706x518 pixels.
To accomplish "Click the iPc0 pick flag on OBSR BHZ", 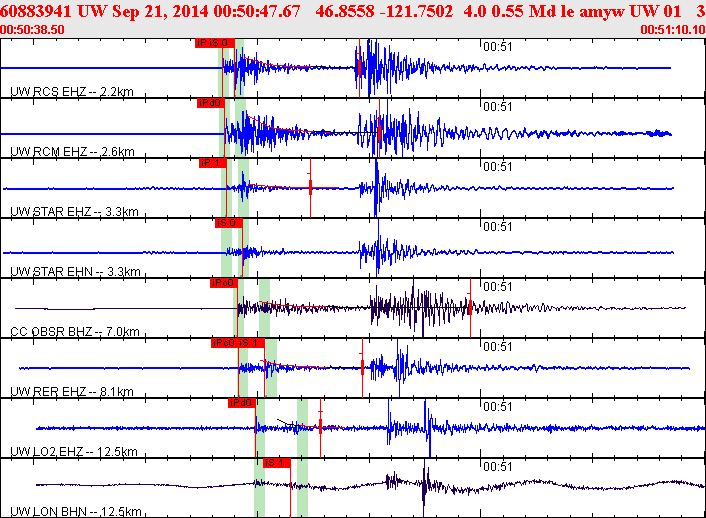I will (224, 283).
